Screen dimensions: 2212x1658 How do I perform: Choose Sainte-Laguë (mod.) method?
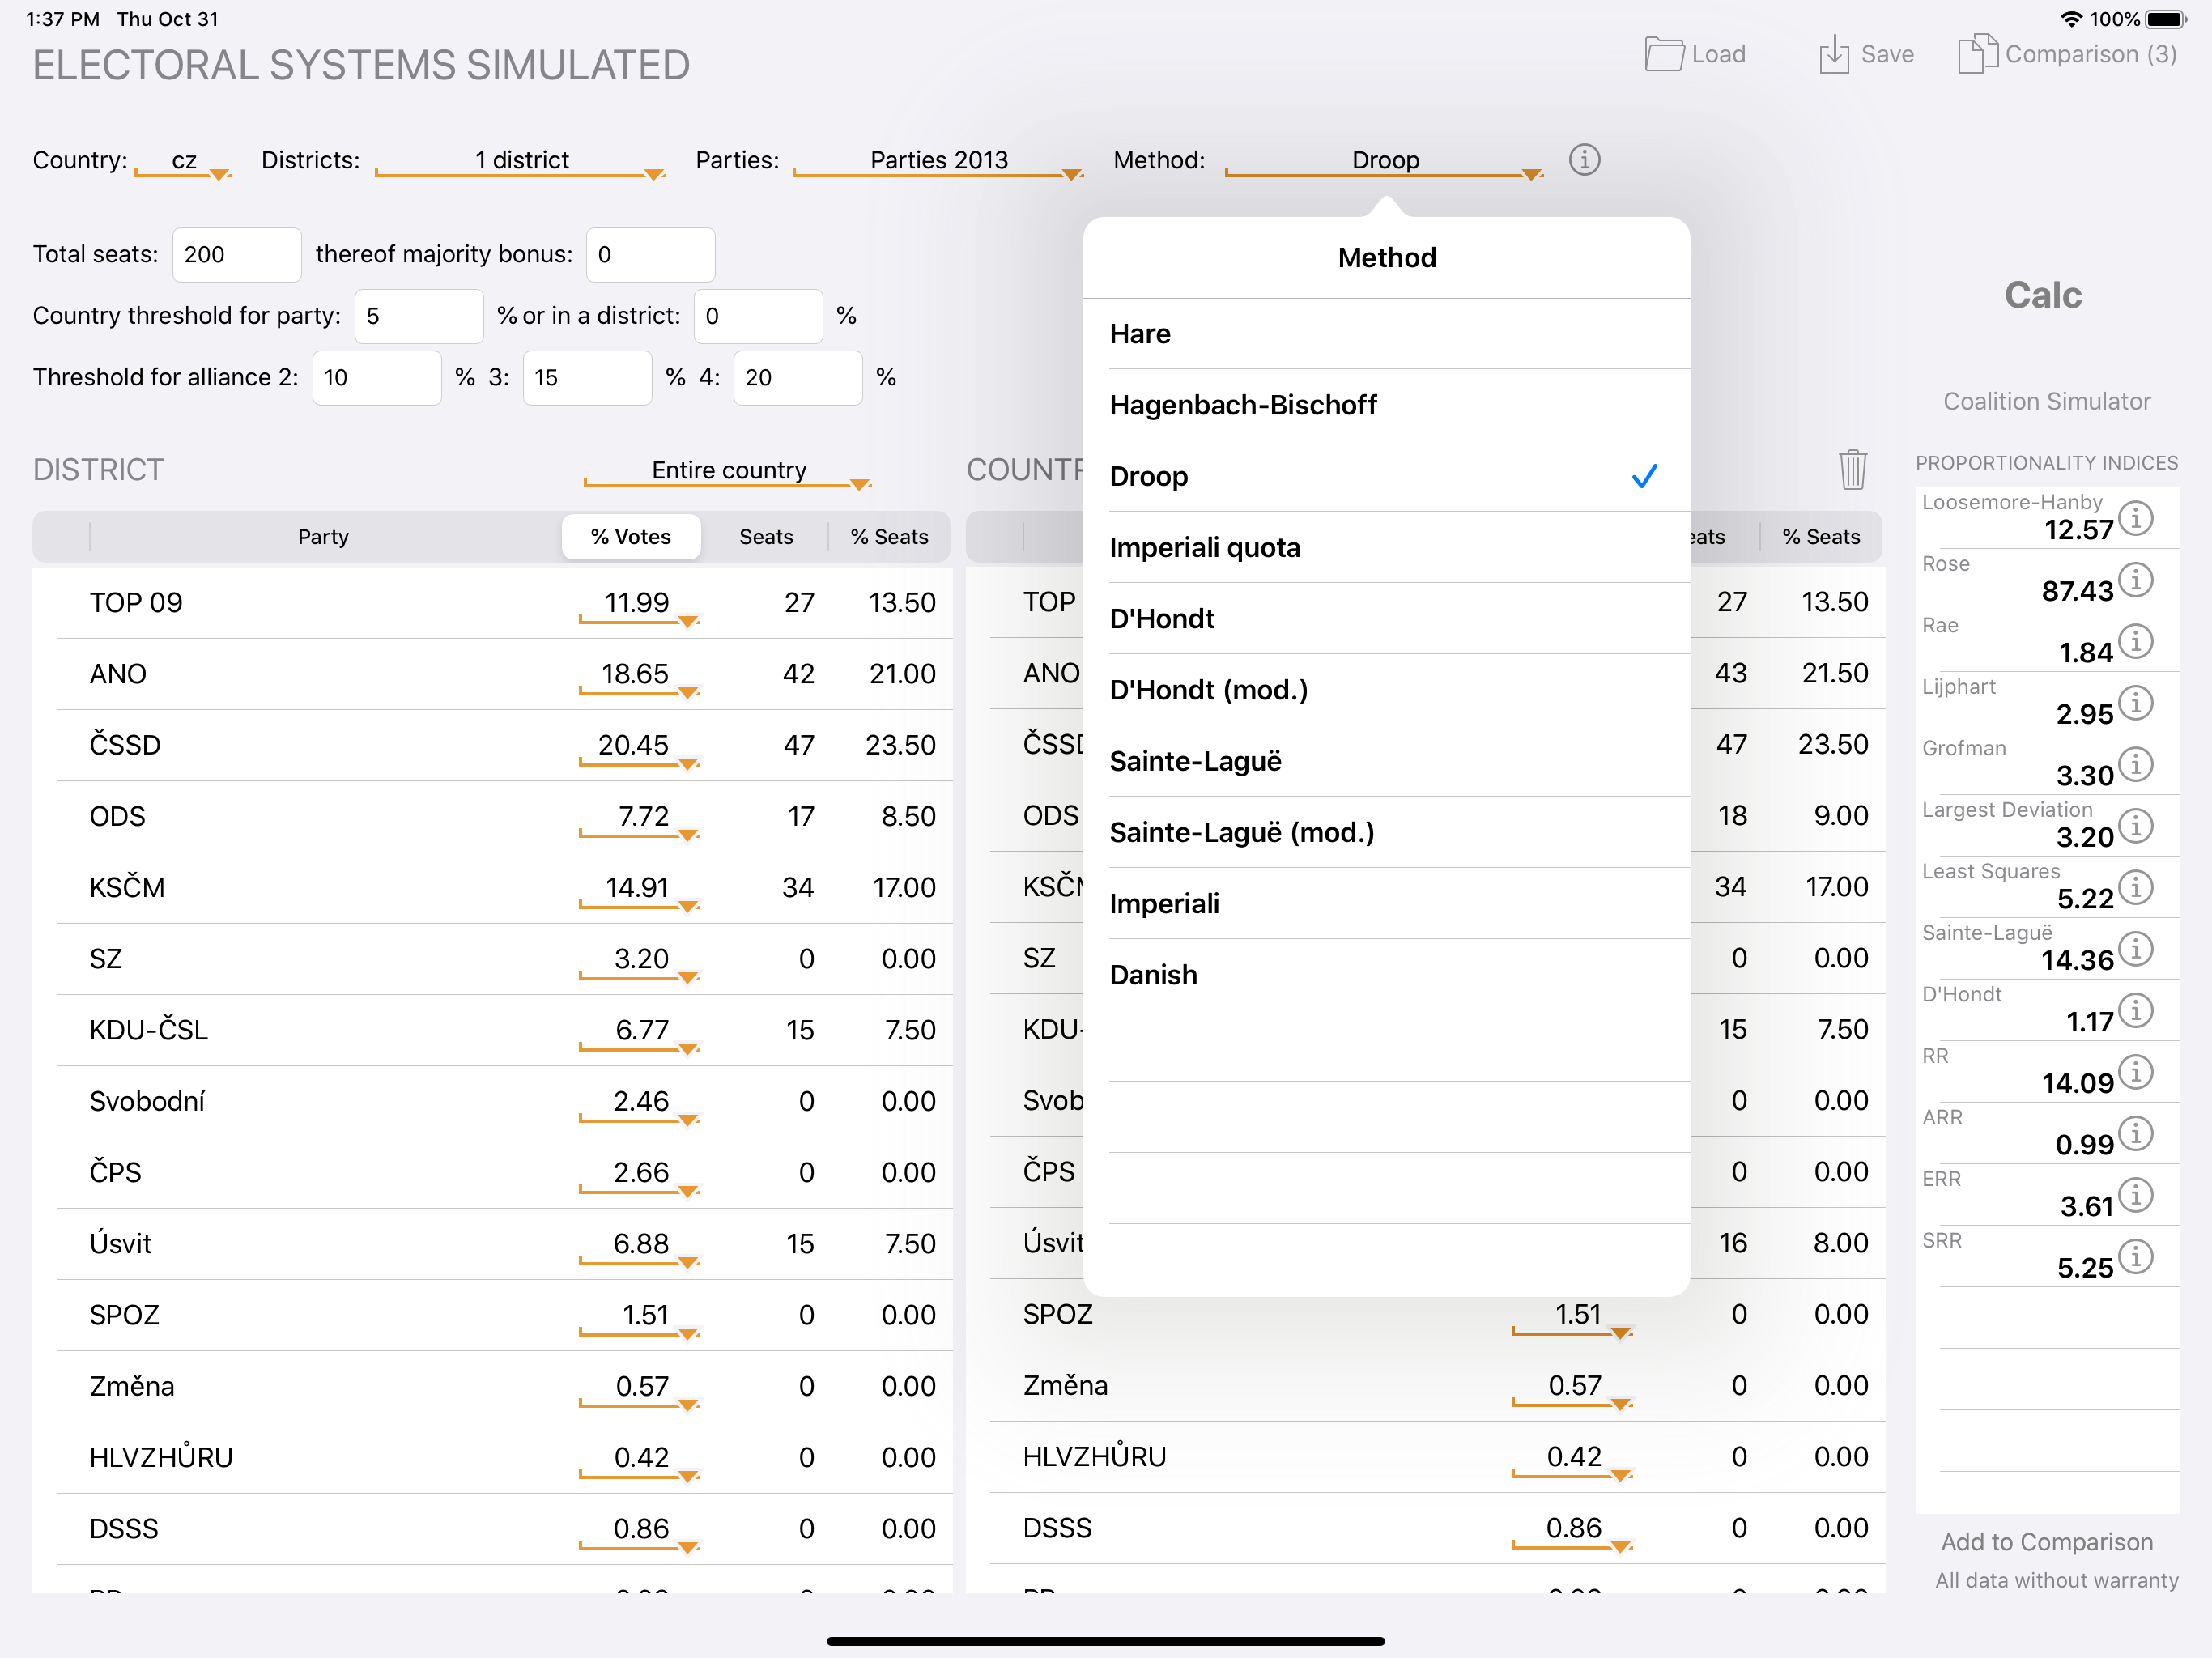pyautogui.click(x=1387, y=832)
